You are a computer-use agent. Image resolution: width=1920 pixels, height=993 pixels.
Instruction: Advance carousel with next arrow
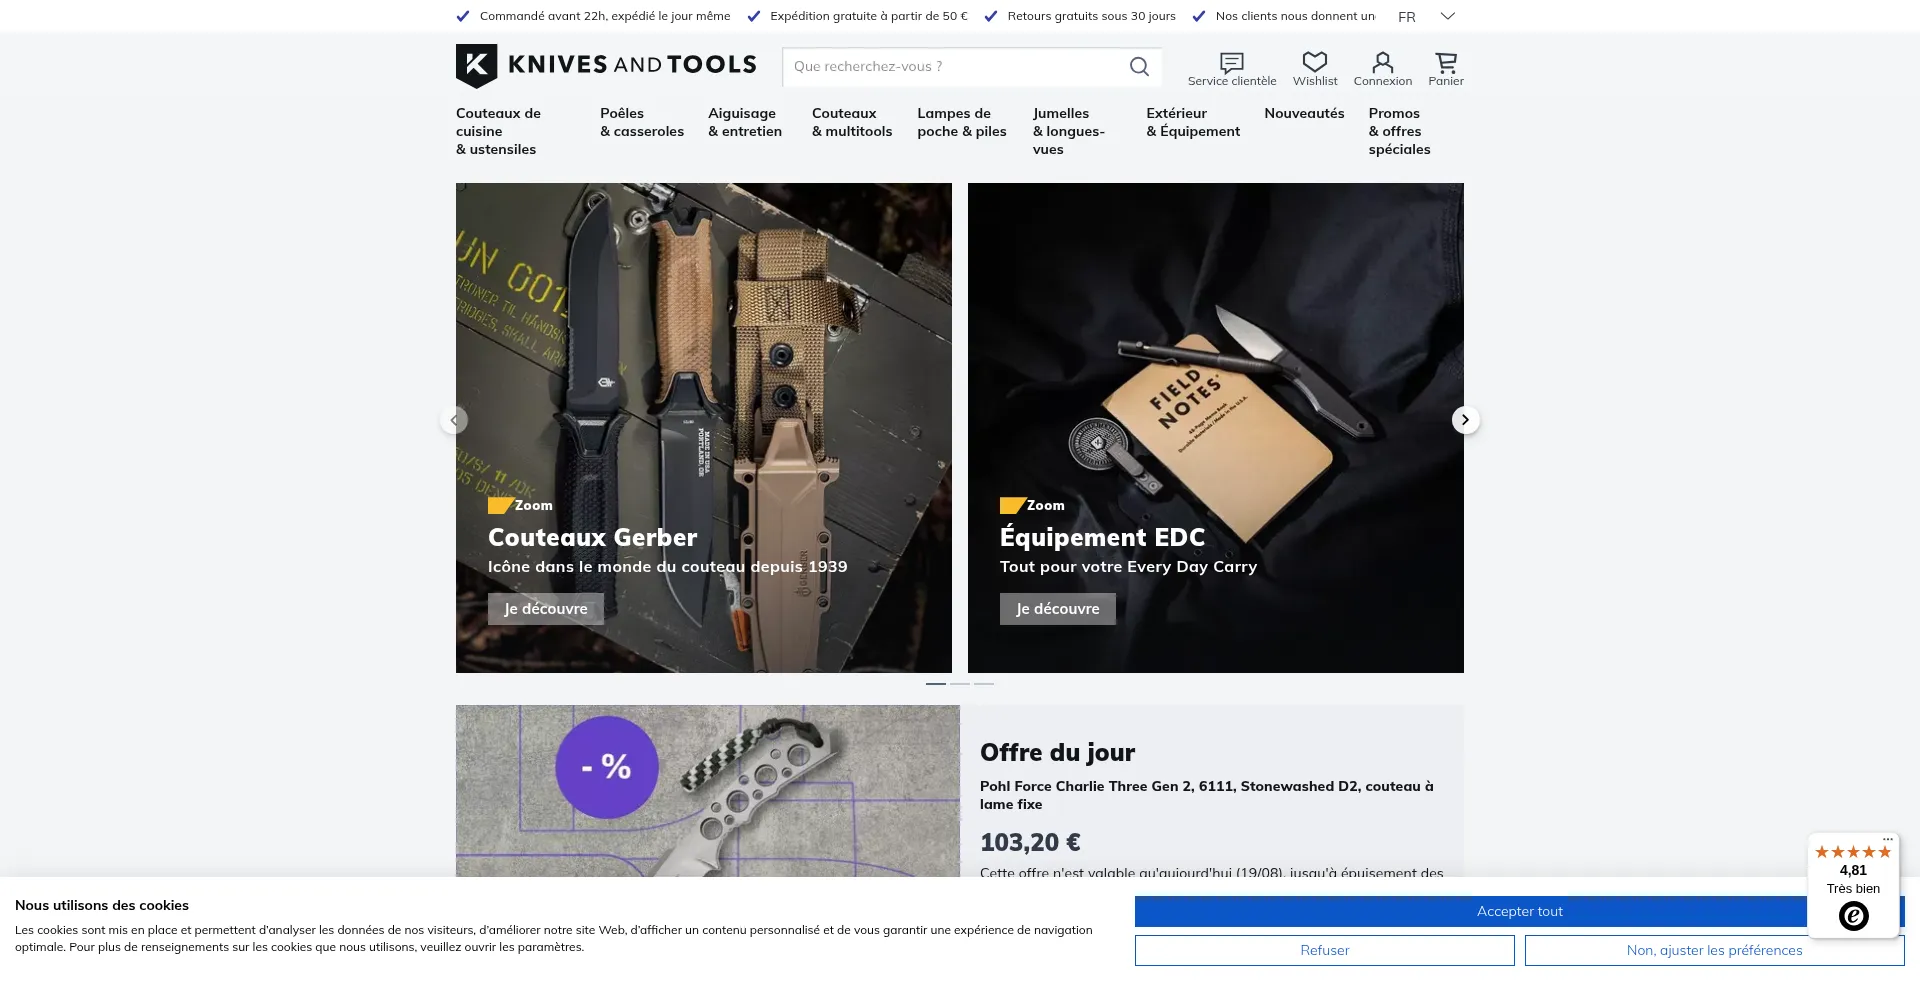(1465, 420)
